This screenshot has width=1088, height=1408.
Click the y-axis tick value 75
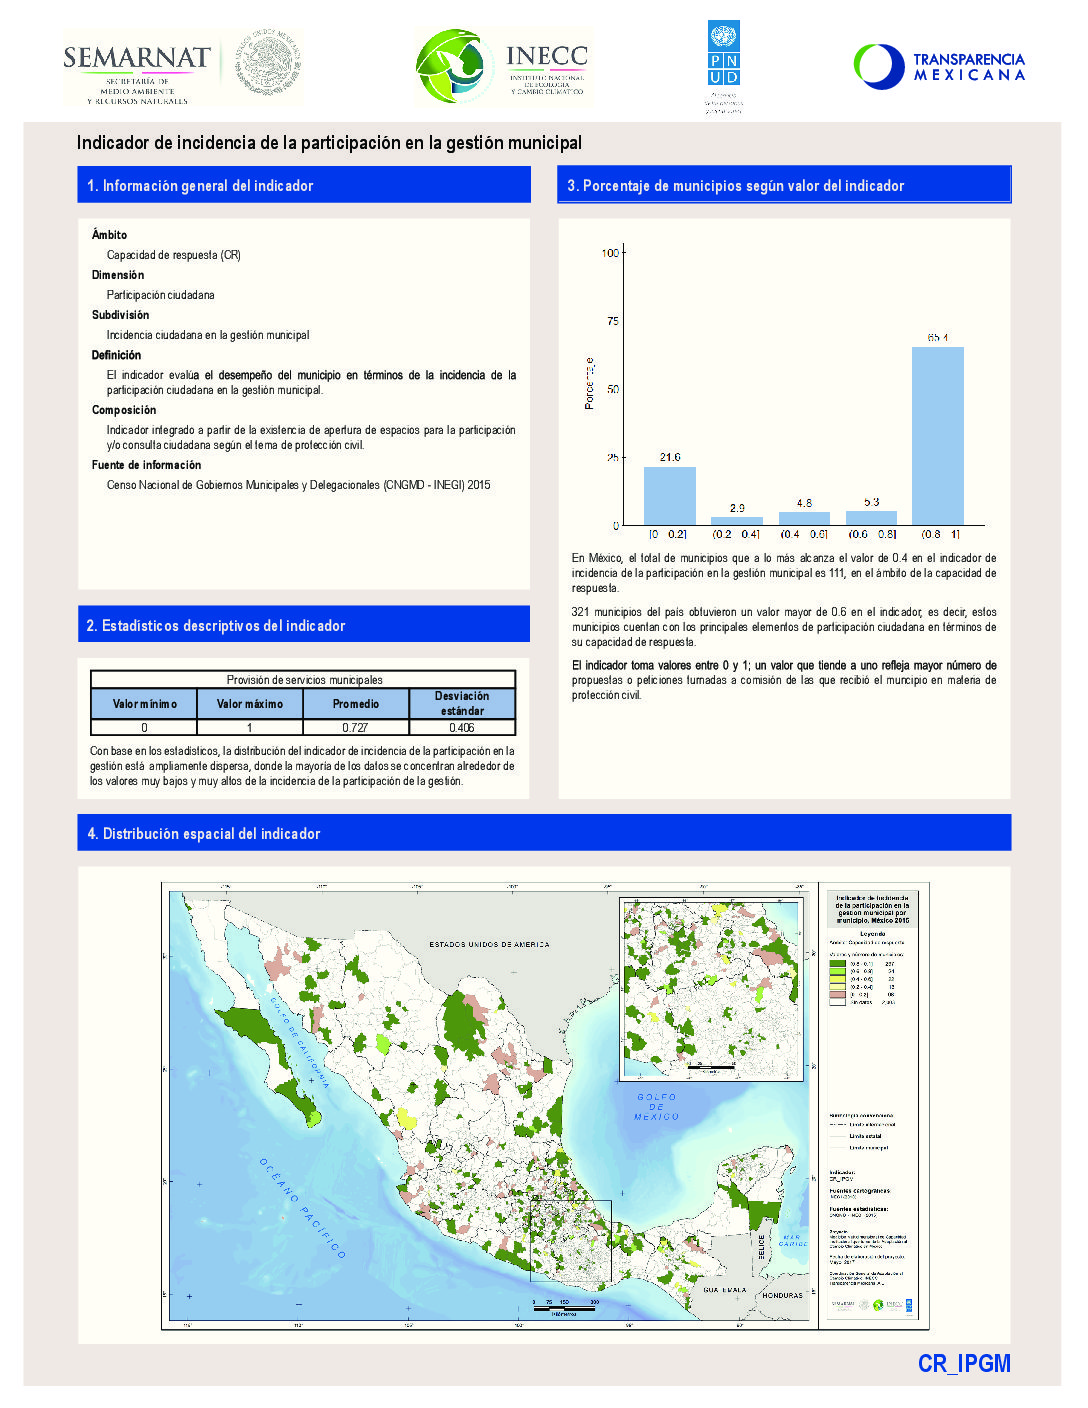coord(613,321)
